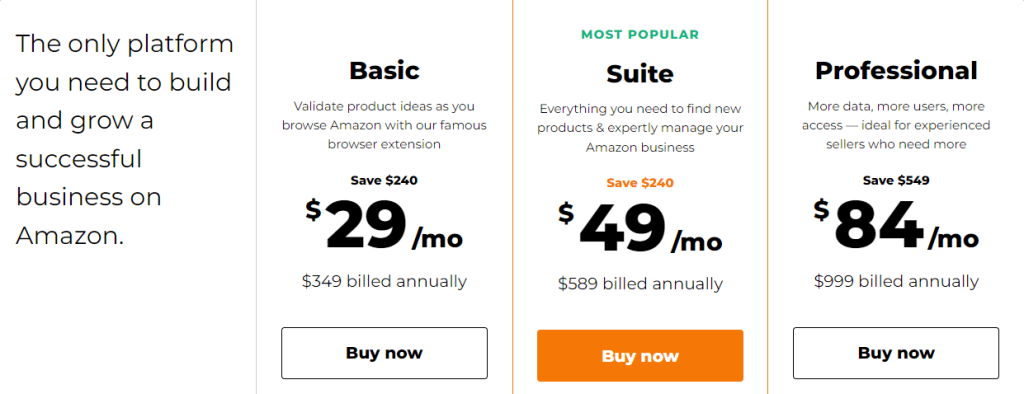This screenshot has width=1024, height=394.
Task: Click the Professional plan description text
Action: (x=896, y=125)
